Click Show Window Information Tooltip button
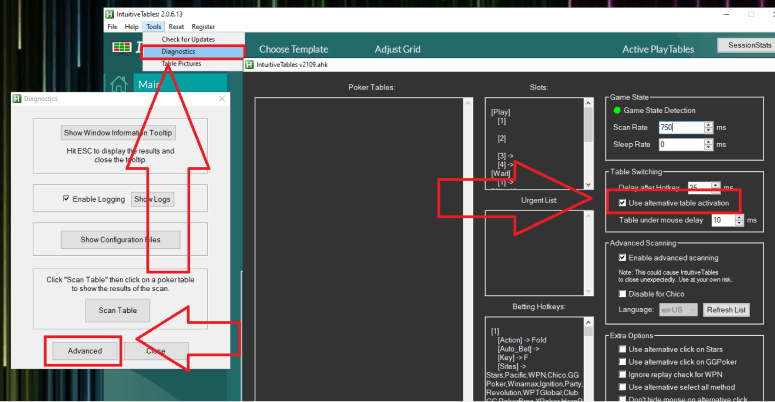This screenshot has width=775, height=402. pyautogui.click(x=118, y=133)
